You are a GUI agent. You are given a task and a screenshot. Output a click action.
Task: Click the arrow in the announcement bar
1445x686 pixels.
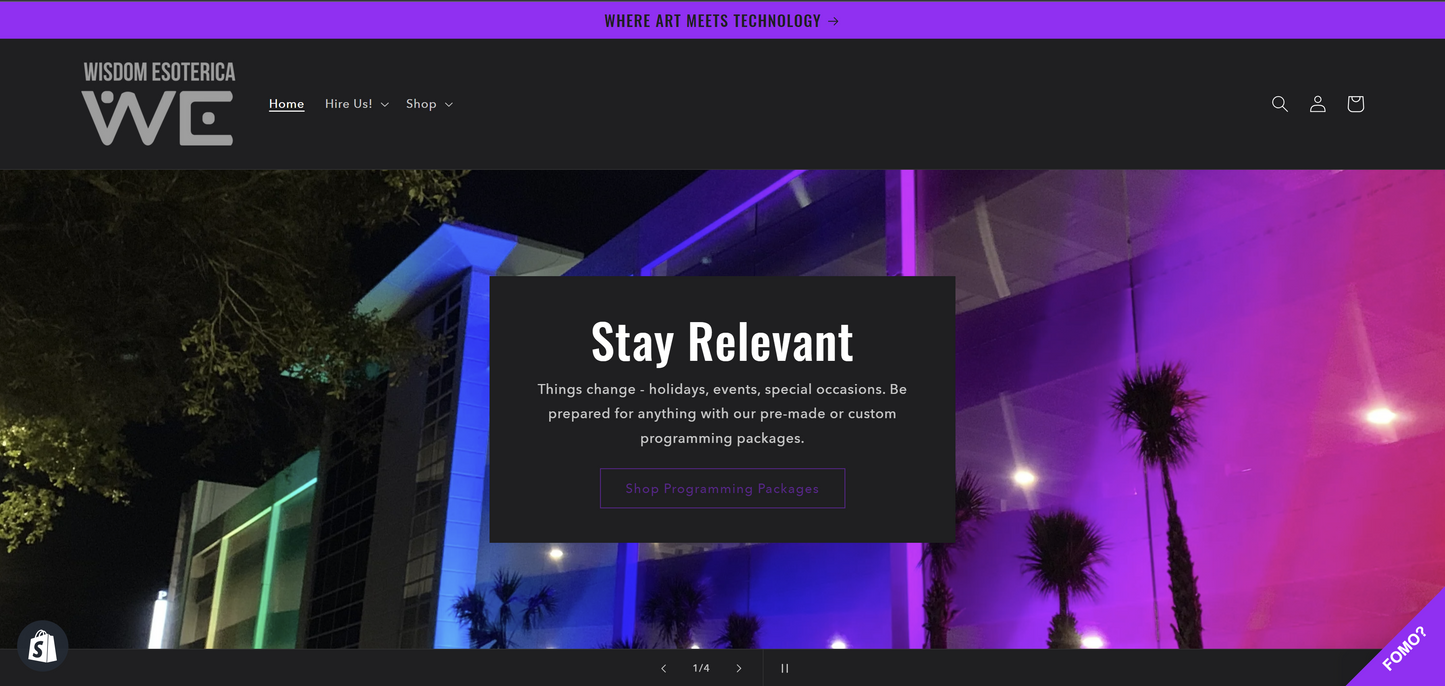(x=834, y=21)
